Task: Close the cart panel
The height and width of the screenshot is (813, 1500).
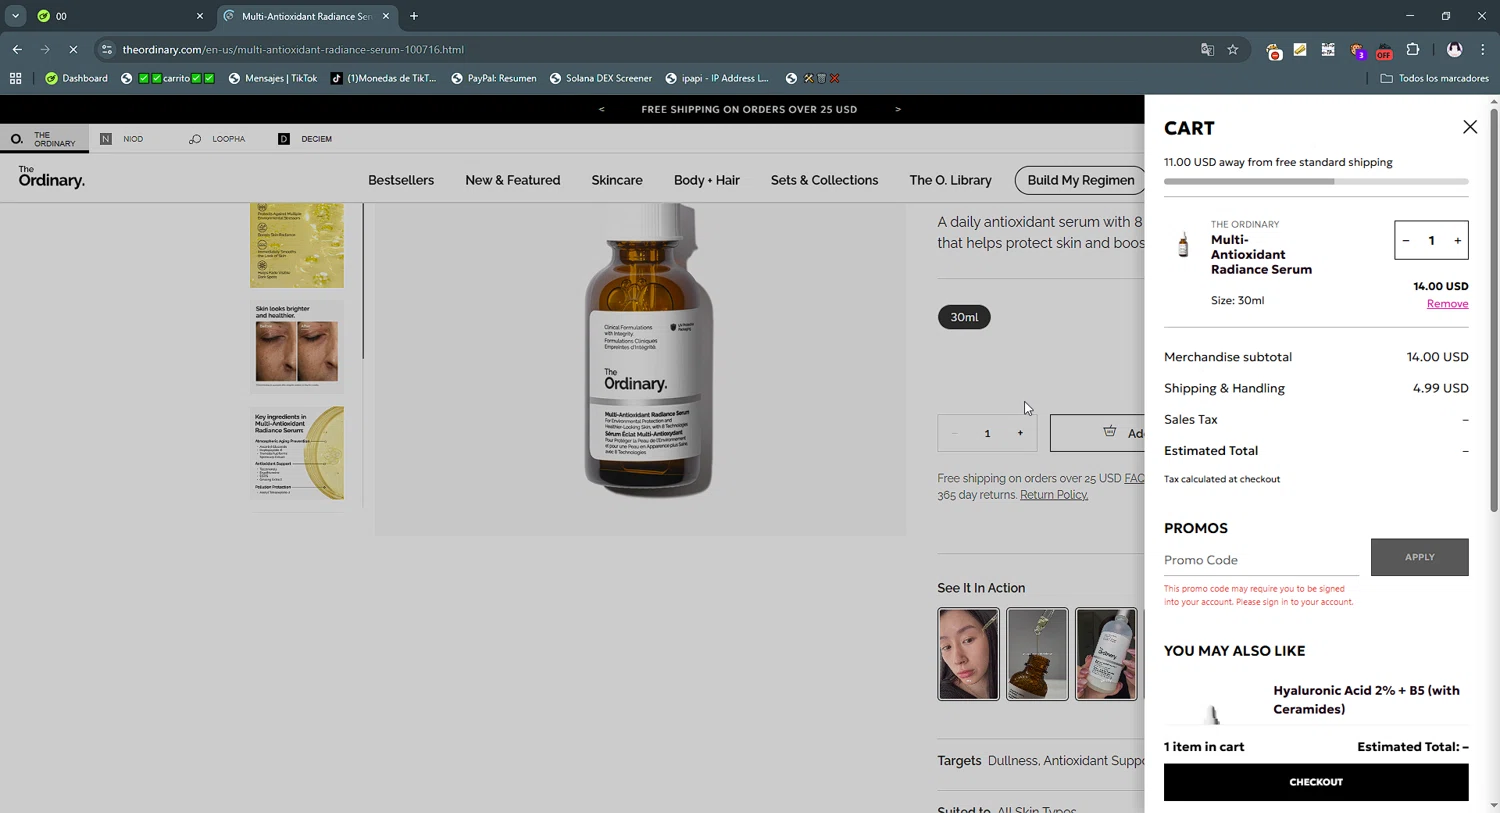Action: [1469, 127]
